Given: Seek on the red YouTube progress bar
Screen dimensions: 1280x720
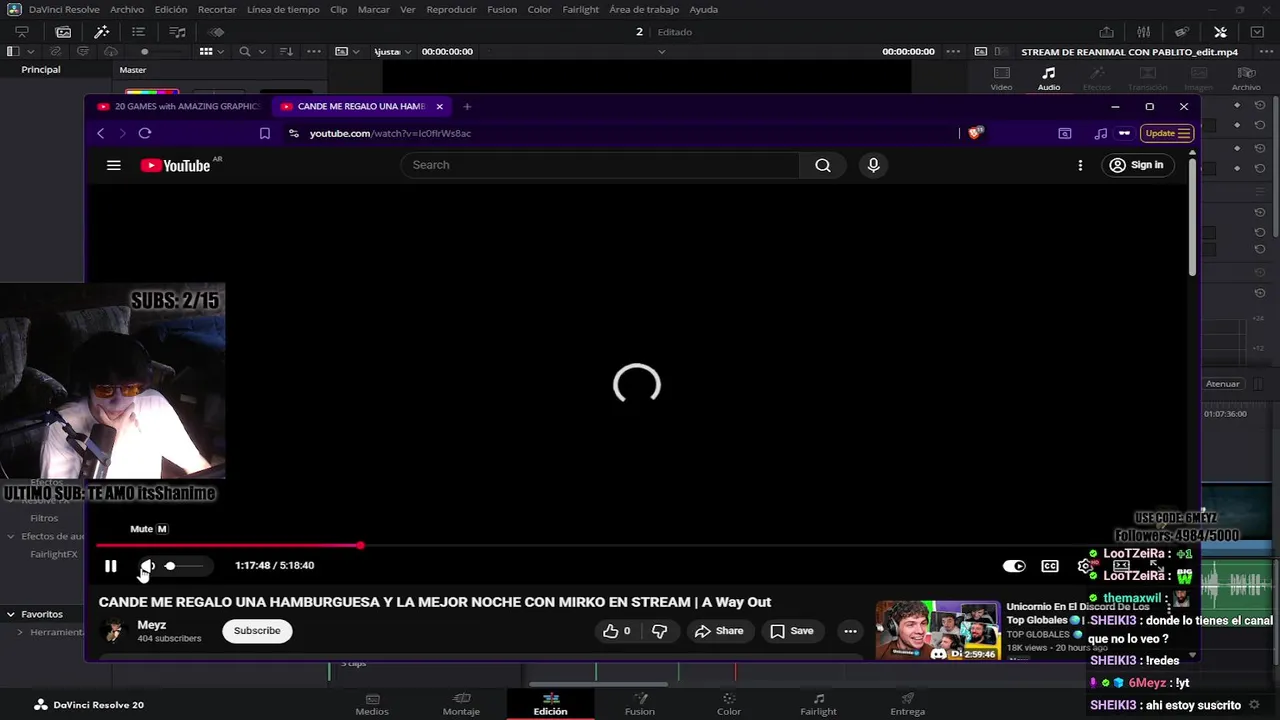Looking at the screenshot, I should point(636,545).
